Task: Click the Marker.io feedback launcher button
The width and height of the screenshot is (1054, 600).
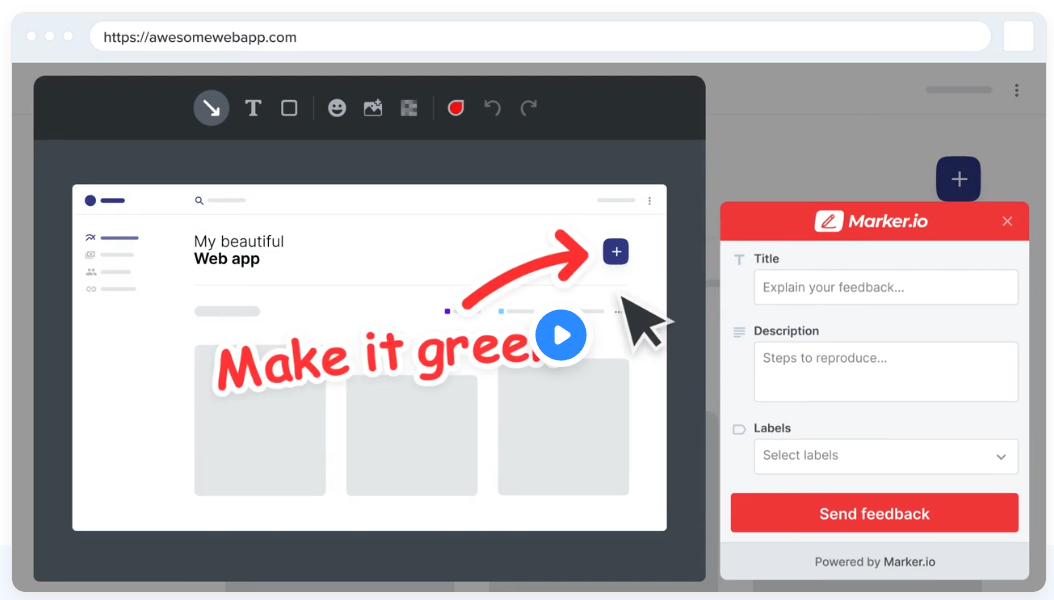Action: (958, 179)
